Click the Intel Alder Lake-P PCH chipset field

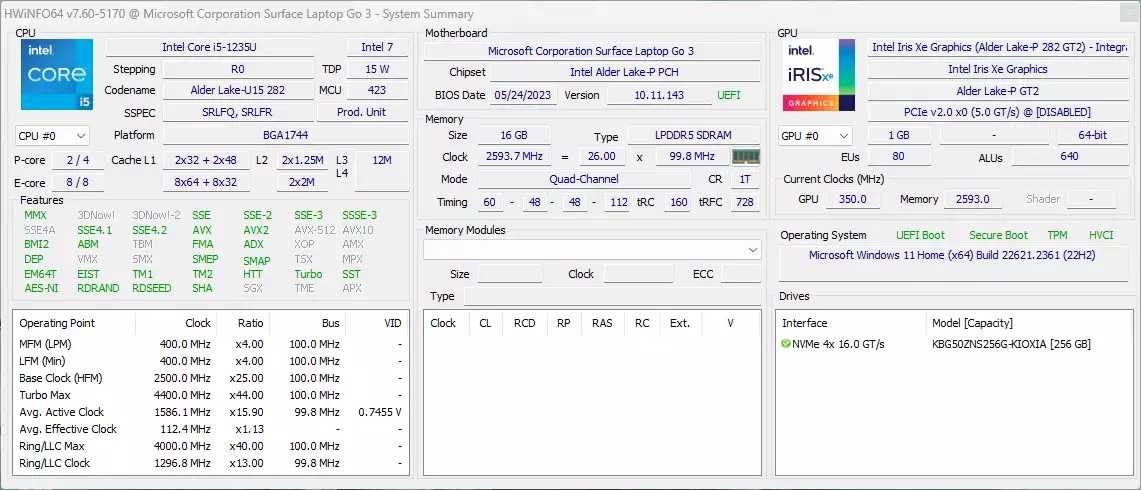click(x=624, y=72)
